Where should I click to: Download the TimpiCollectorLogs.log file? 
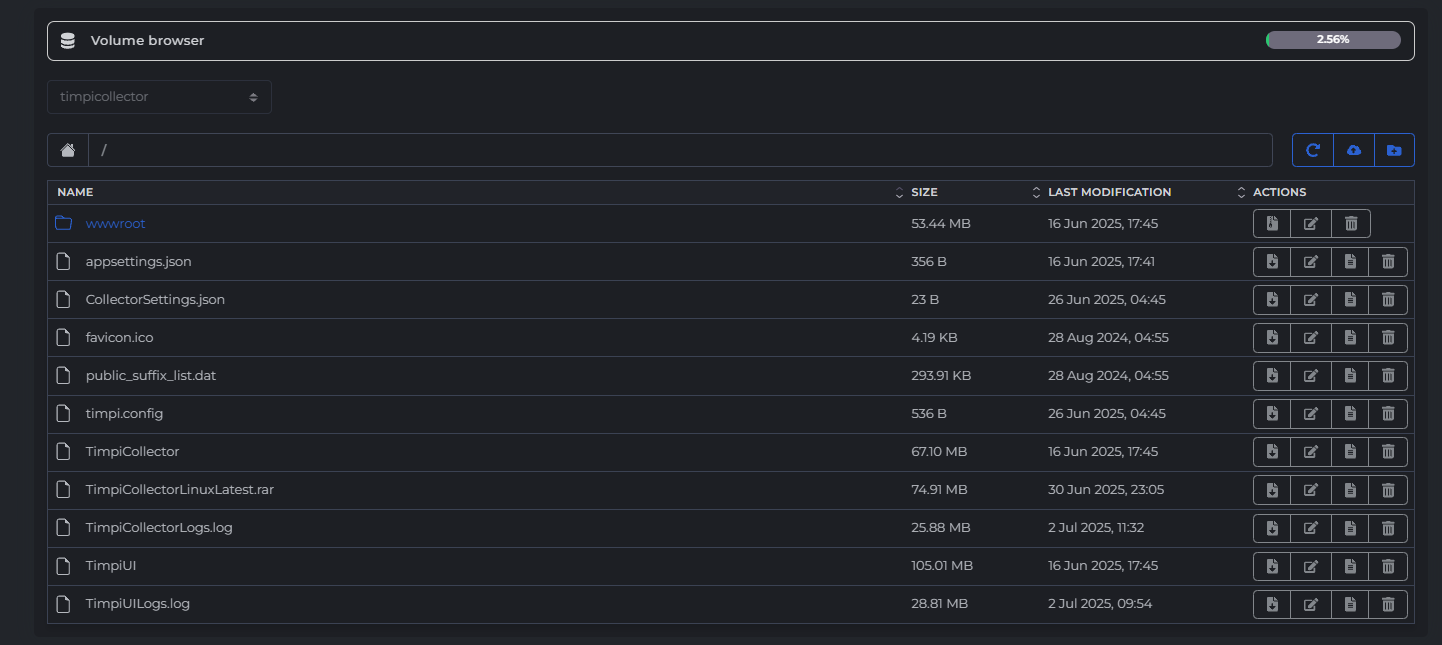[1272, 528]
